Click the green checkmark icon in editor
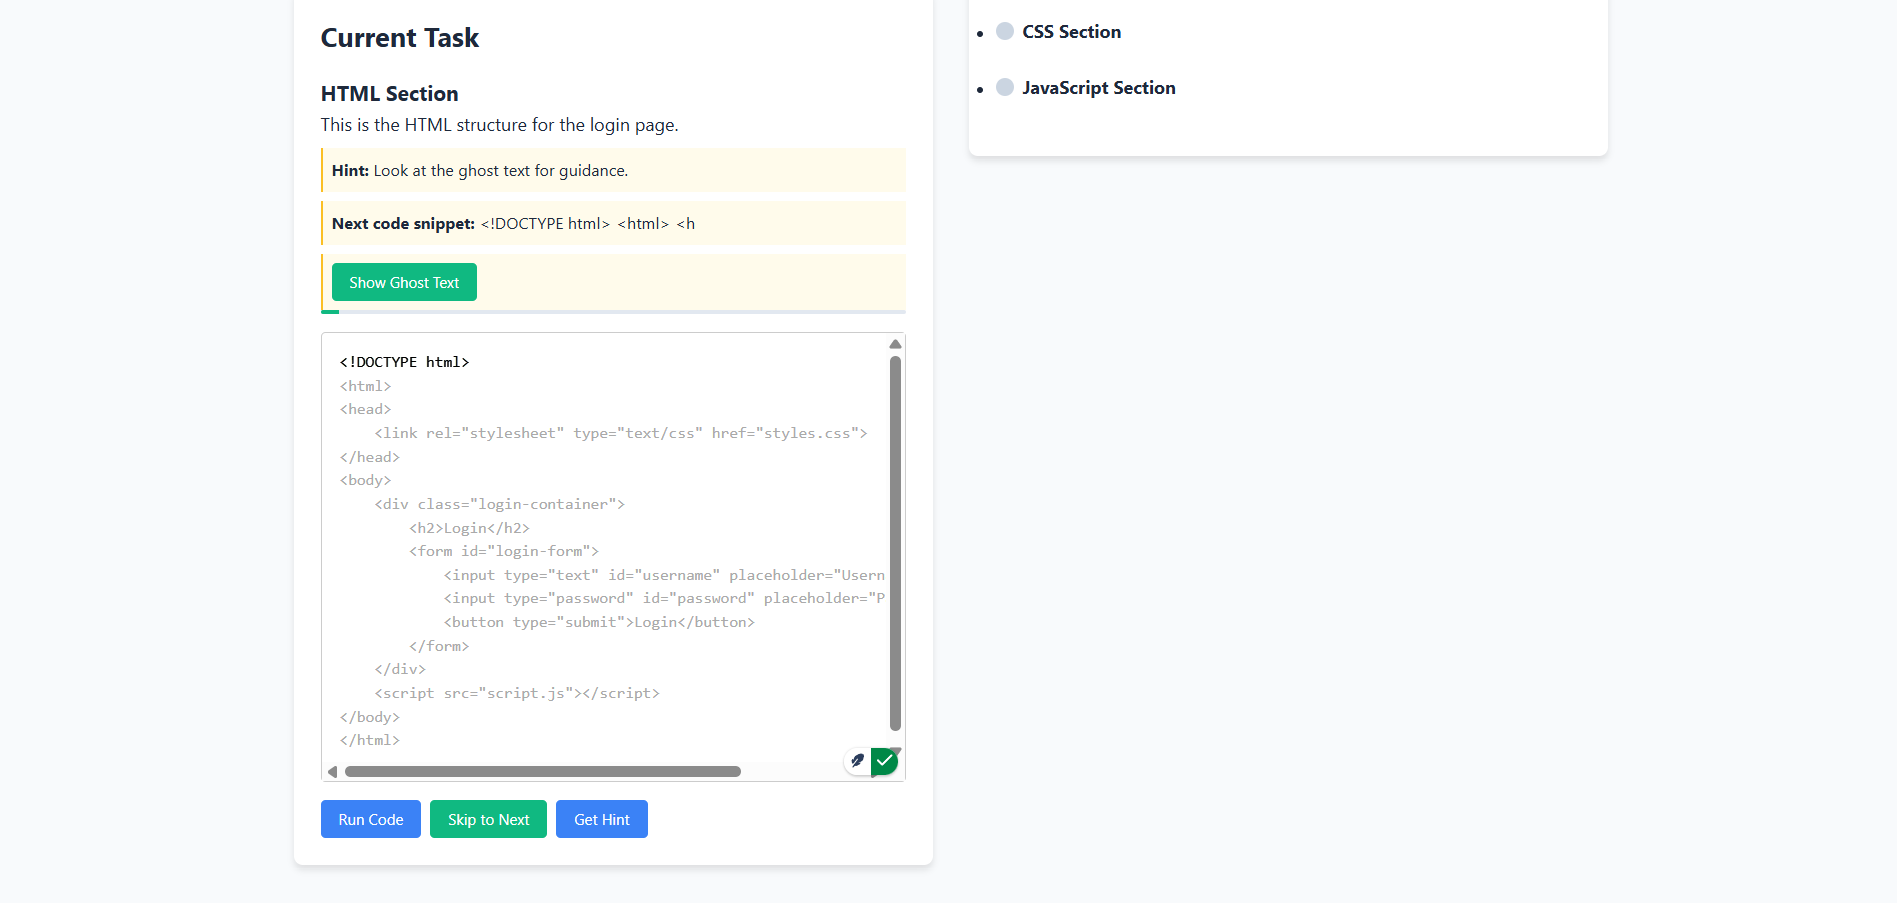This screenshot has height=903, width=1897. 885,761
